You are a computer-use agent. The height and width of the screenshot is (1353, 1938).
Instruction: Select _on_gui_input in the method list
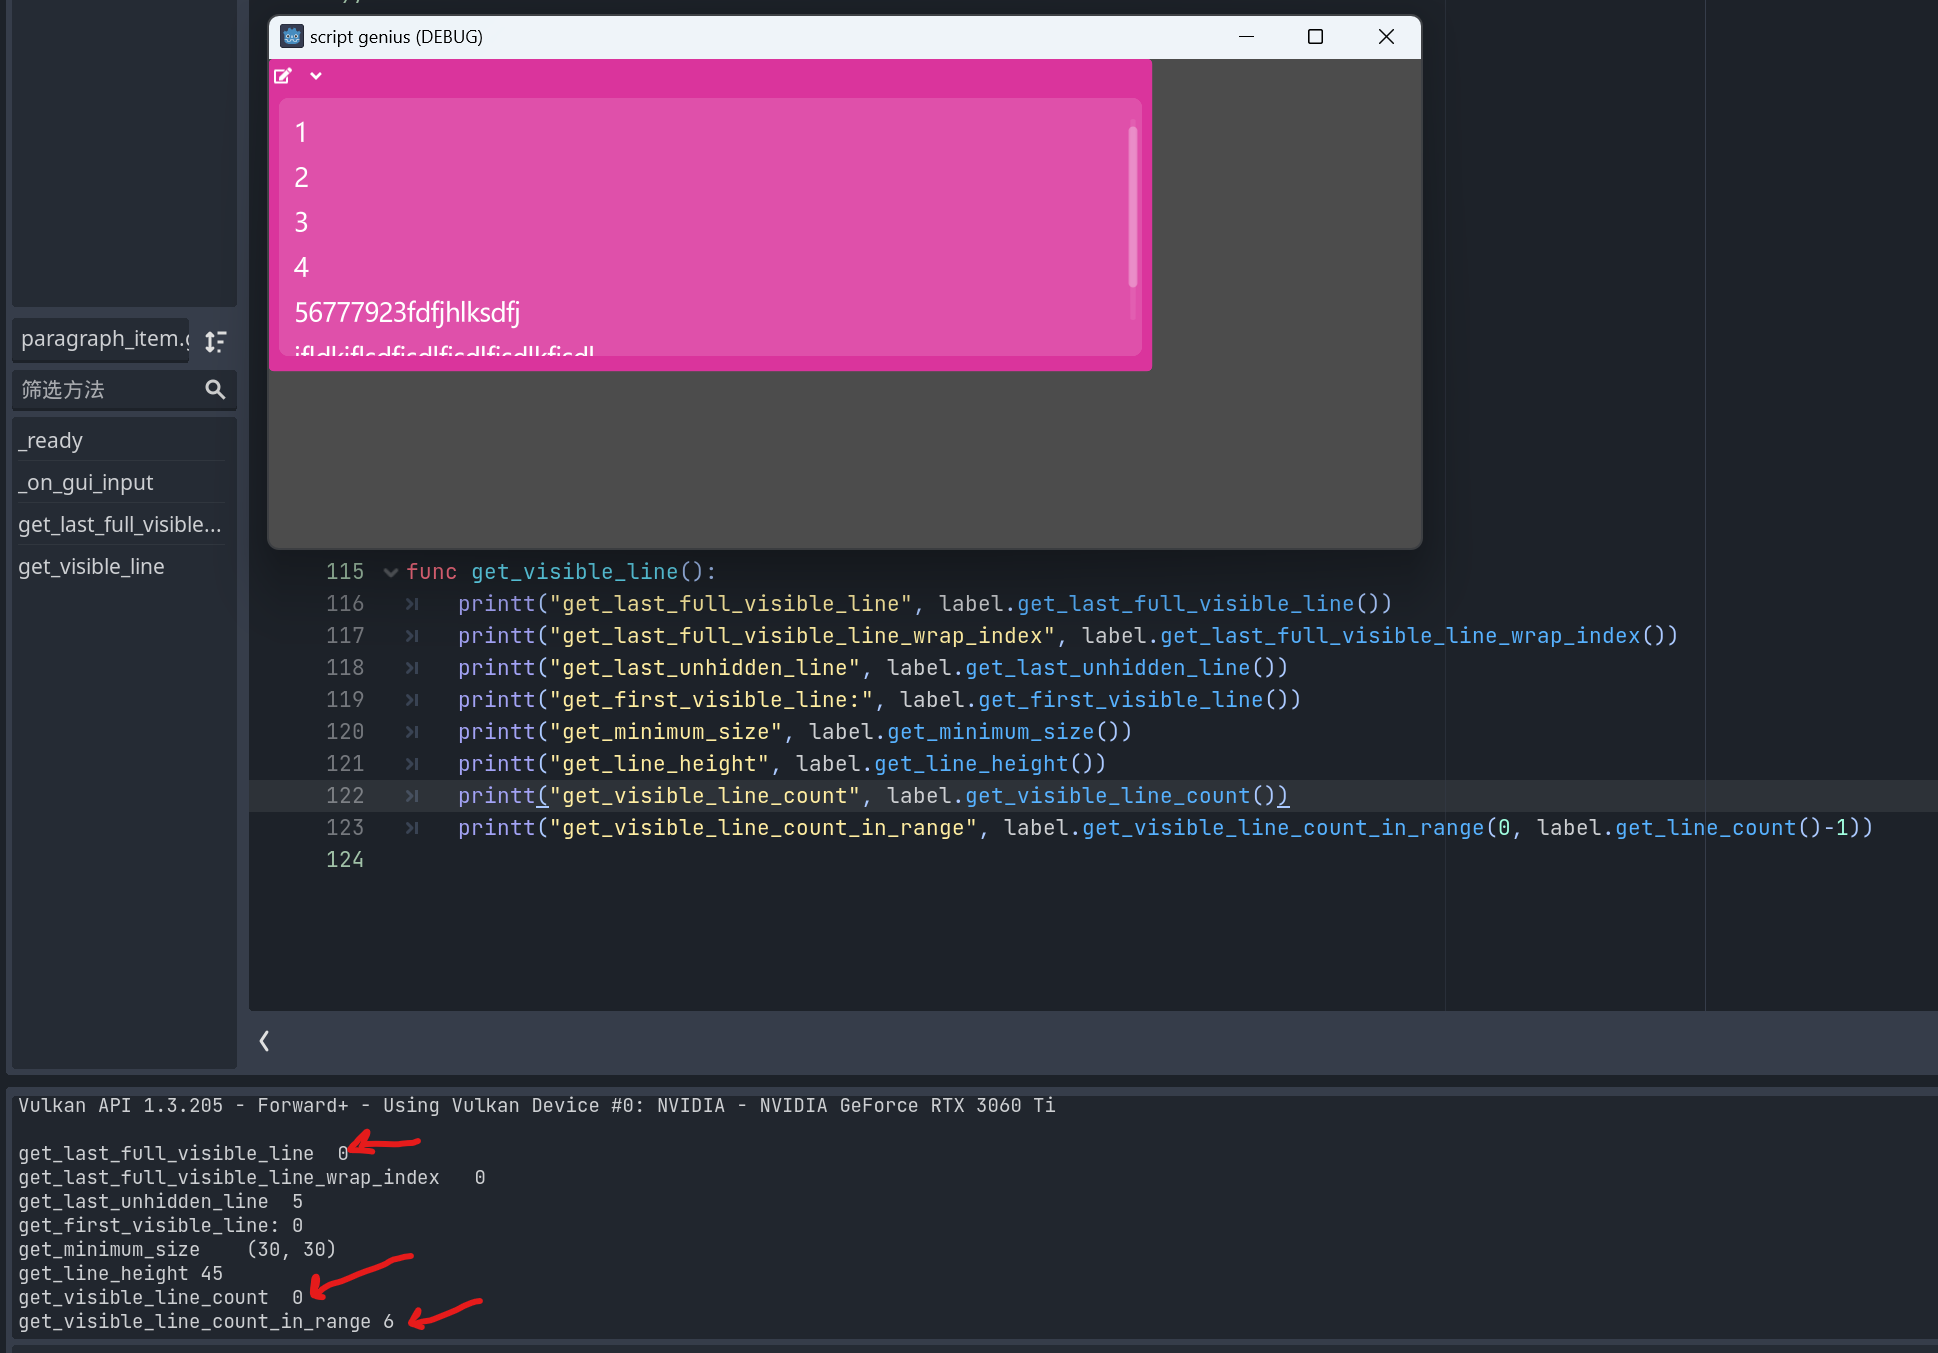coord(86,482)
